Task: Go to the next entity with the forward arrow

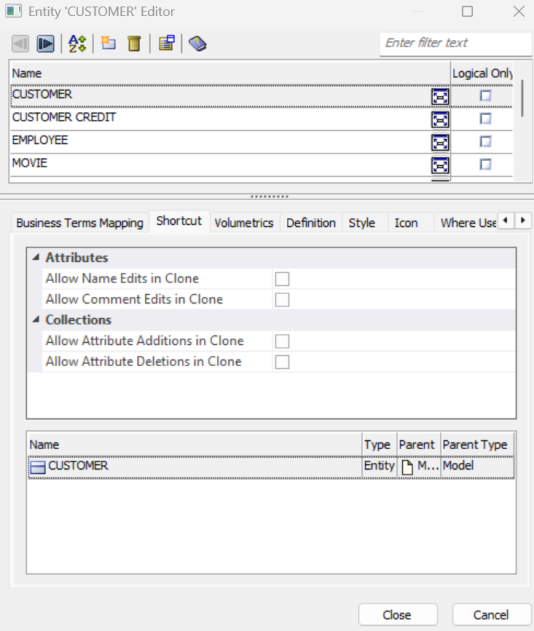Action: 45,43
